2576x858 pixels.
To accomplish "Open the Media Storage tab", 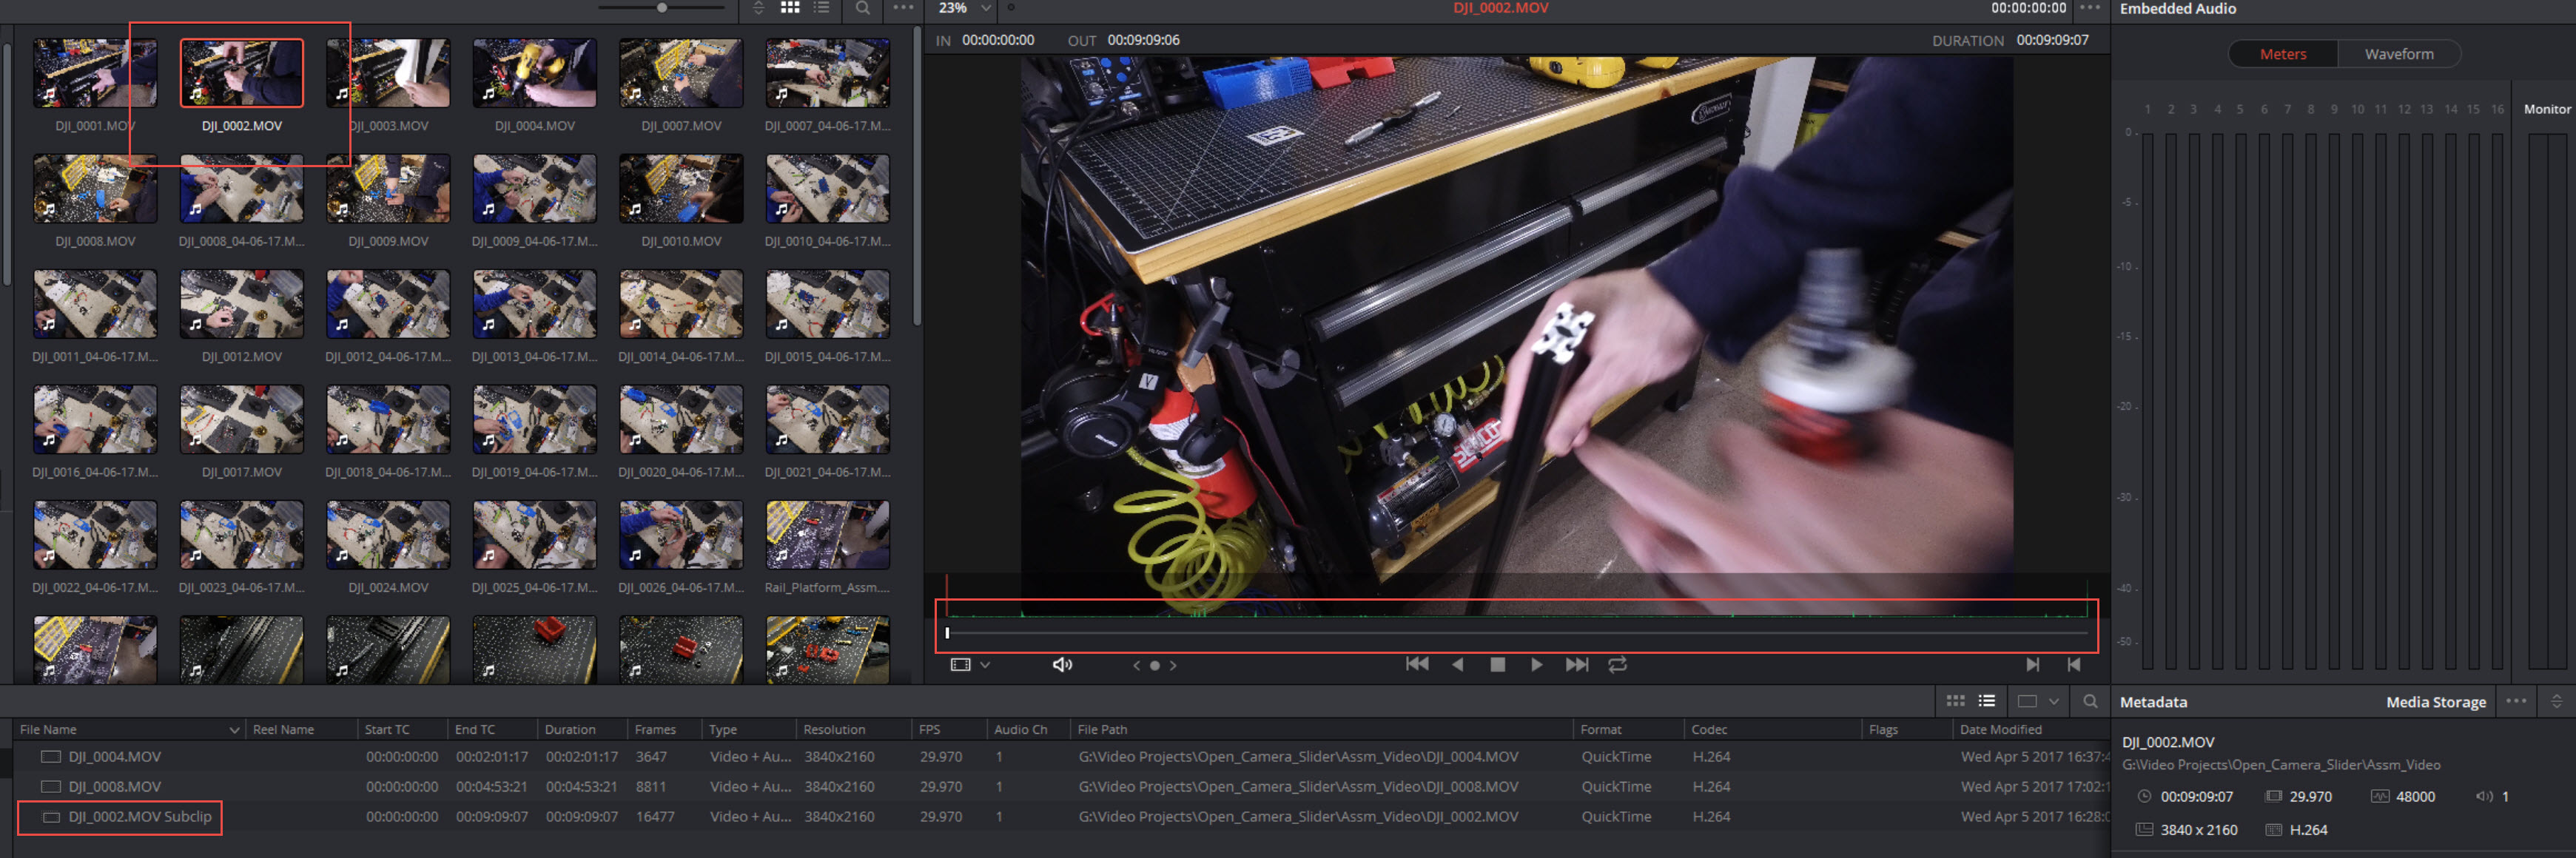I will click(2435, 702).
